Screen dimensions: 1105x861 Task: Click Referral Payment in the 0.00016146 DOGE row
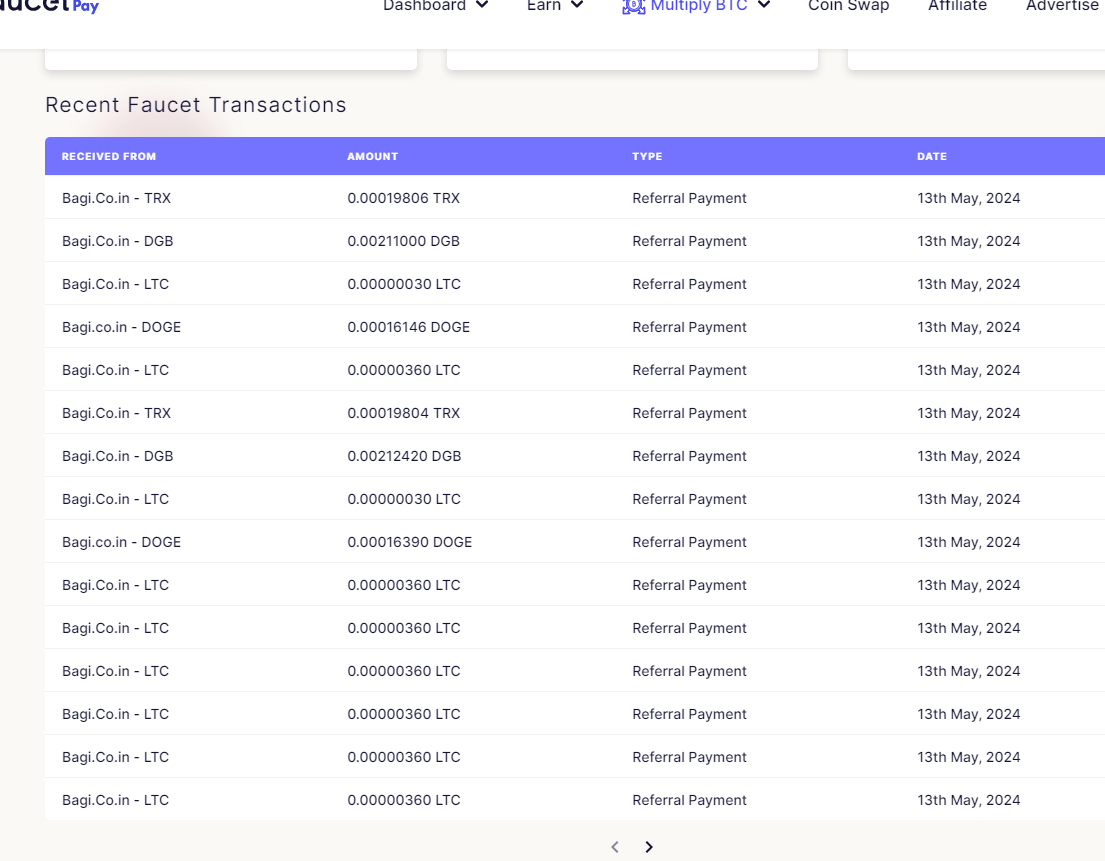[x=689, y=327]
